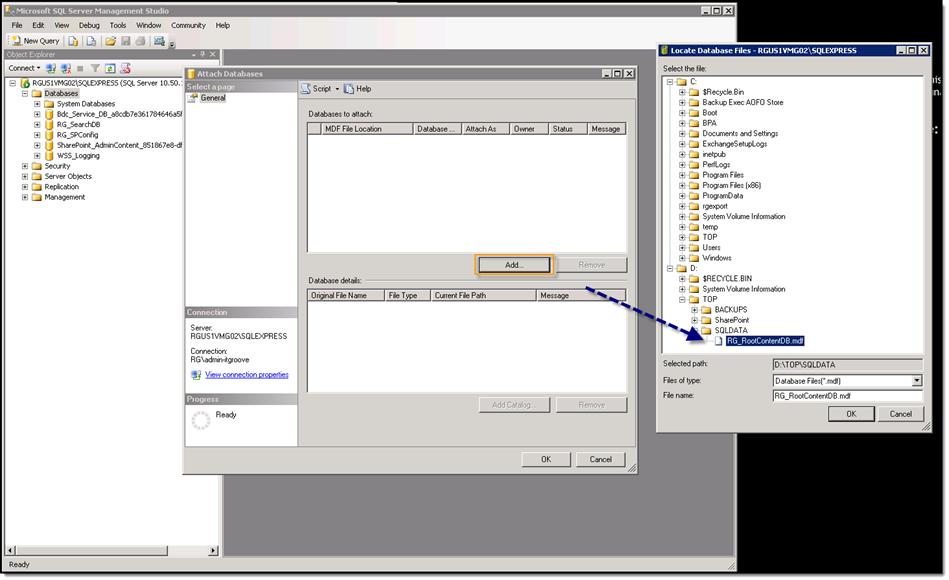Open the toolbar options overflow arrow
Viewport: 949px width, 580px height.
click(x=172, y=44)
